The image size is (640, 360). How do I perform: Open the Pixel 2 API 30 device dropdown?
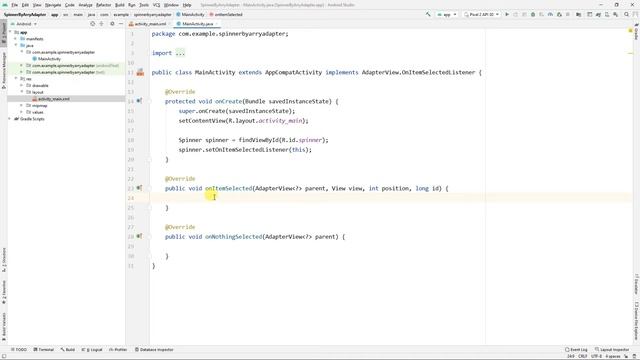point(482,14)
